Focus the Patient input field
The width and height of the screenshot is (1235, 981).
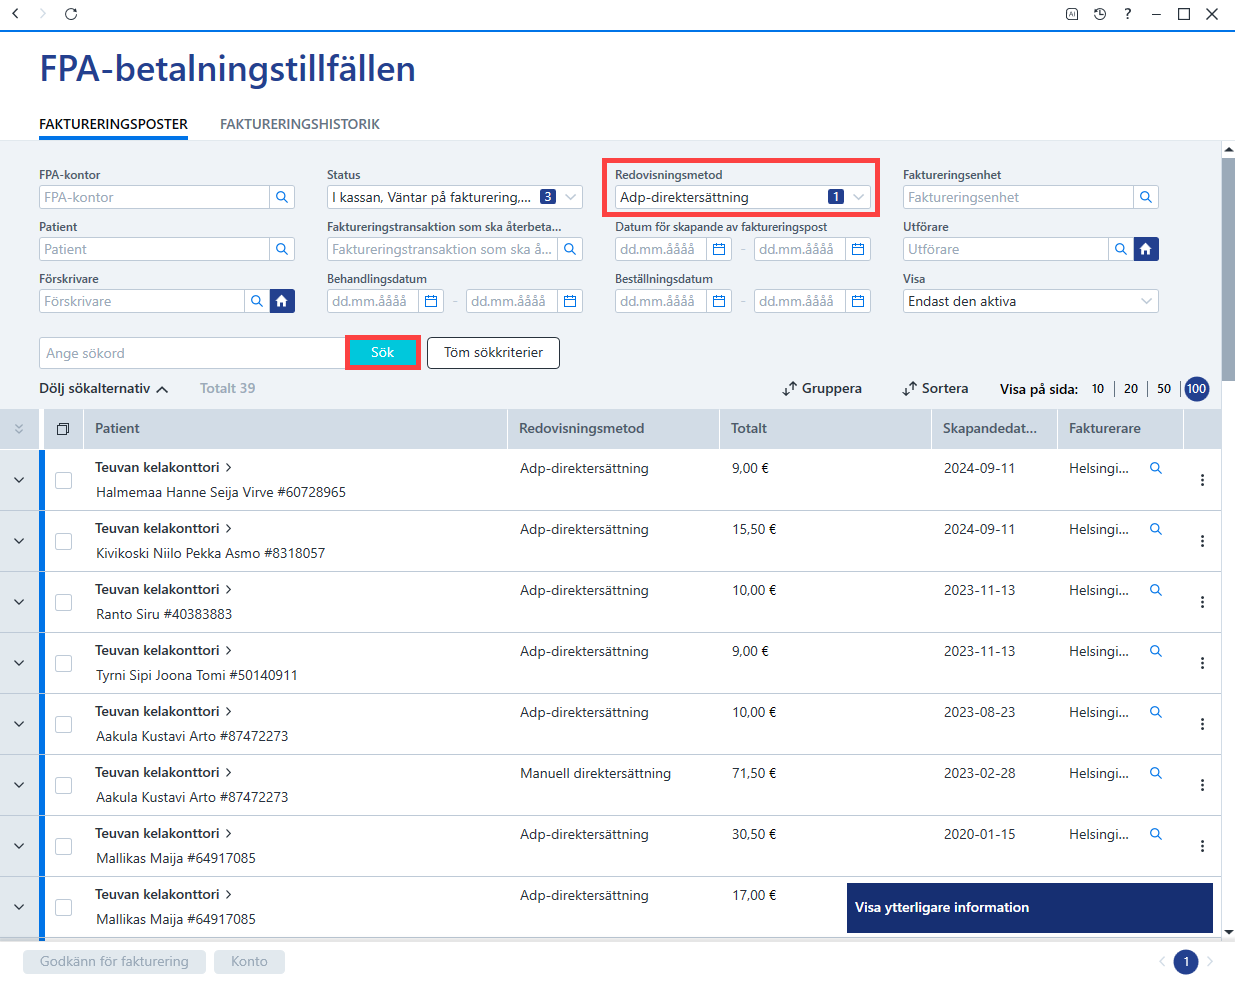(x=154, y=249)
